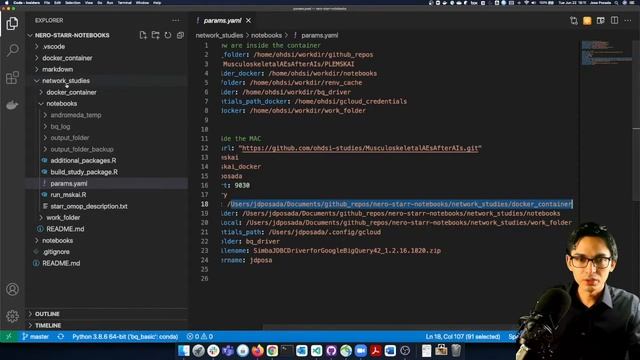This screenshot has width=640, height=360.
Task: Open run_mskai.R file
Action: [x=68, y=195]
